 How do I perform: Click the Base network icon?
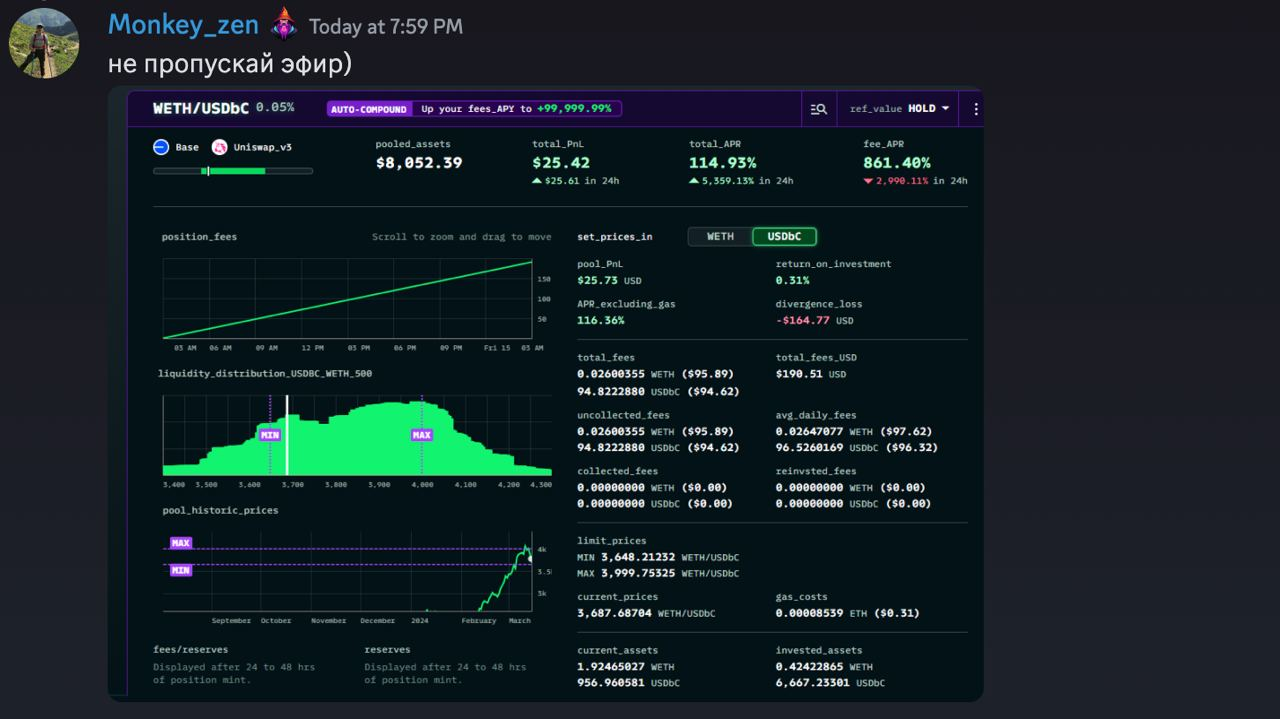pos(161,147)
